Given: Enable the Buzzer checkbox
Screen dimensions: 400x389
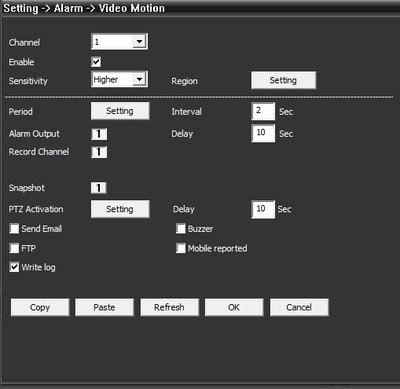Looking at the screenshot, I should tap(181, 229).
